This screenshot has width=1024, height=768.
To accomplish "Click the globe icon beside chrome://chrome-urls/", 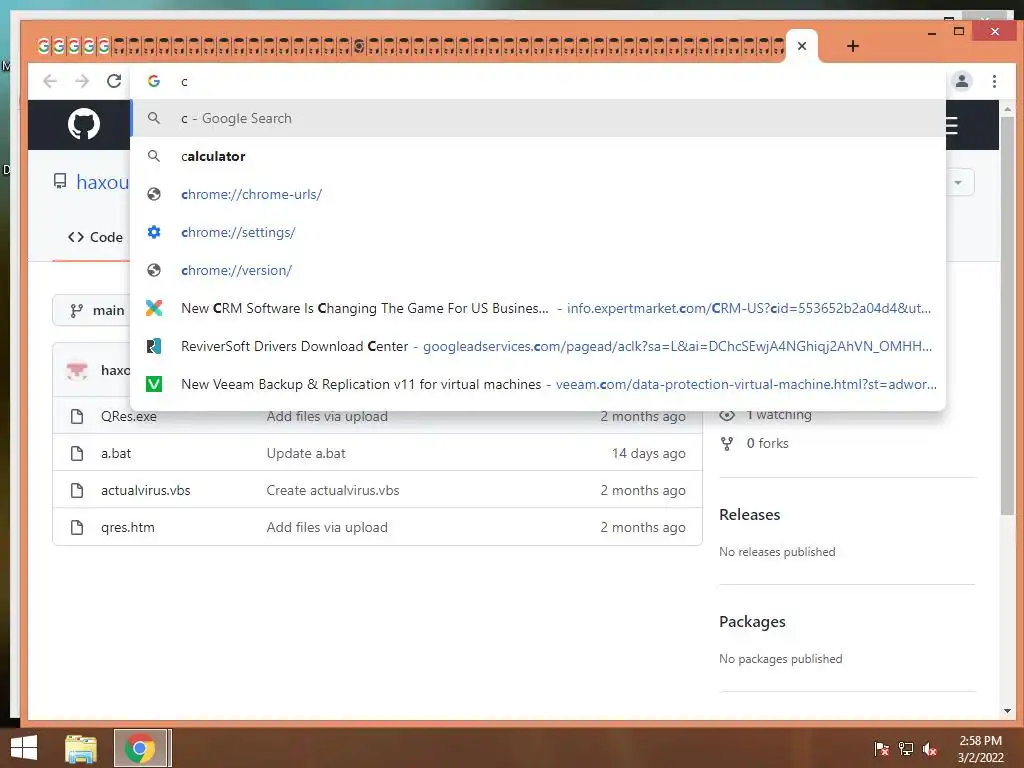I will tap(153, 194).
